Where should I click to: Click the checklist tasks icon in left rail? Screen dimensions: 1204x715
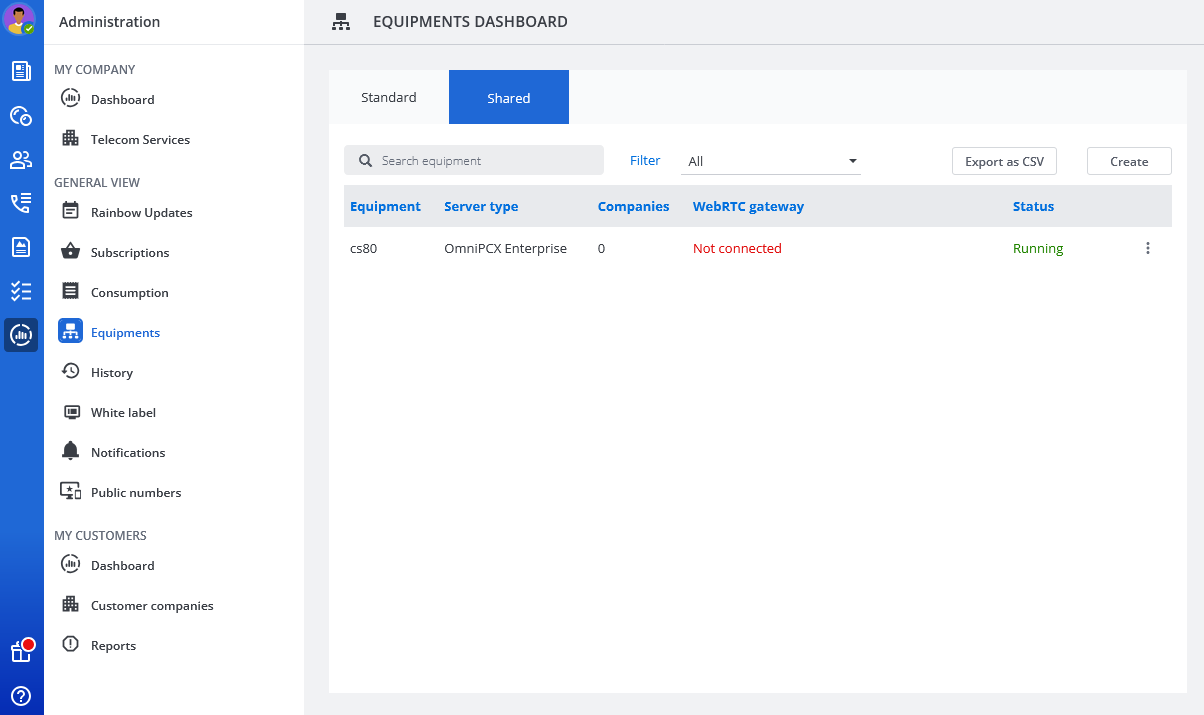click(x=21, y=291)
